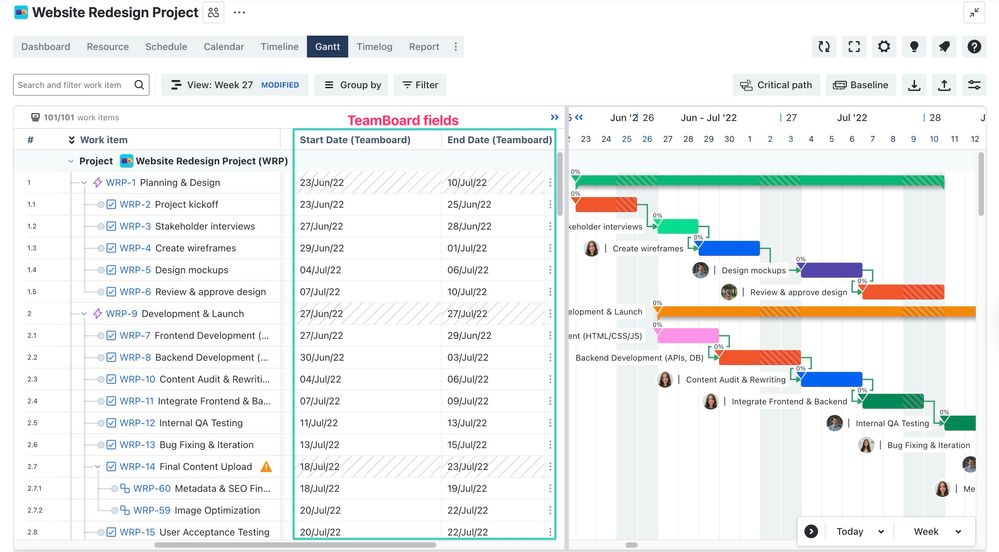The width and height of the screenshot is (999, 552).
Task: Switch to the Calendar tab
Action: pos(224,47)
